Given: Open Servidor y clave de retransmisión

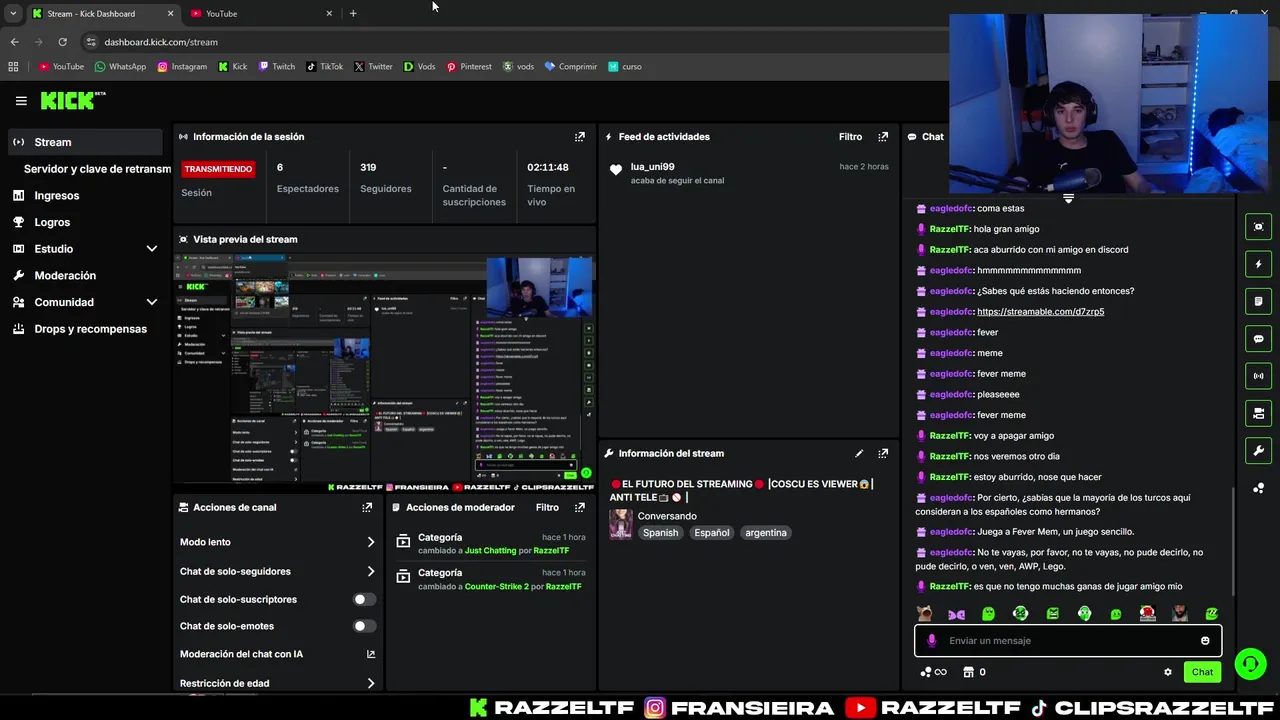Looking at the screenshot, I should pos(97,169).
